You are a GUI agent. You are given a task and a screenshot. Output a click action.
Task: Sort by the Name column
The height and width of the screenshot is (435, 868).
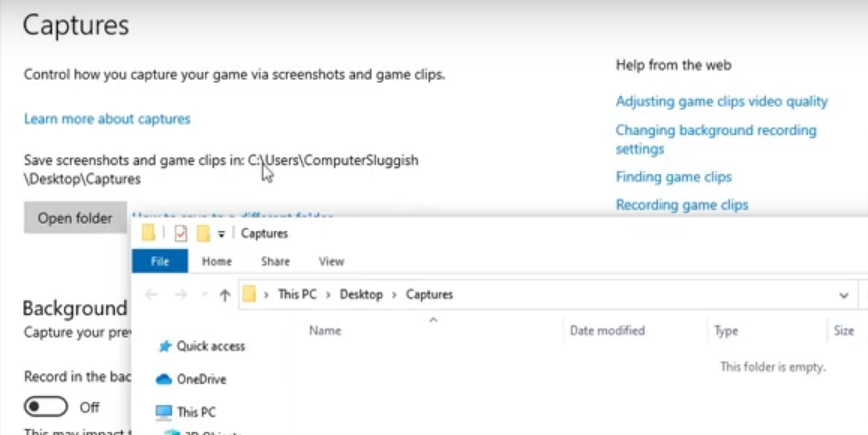tap(325, 330)
